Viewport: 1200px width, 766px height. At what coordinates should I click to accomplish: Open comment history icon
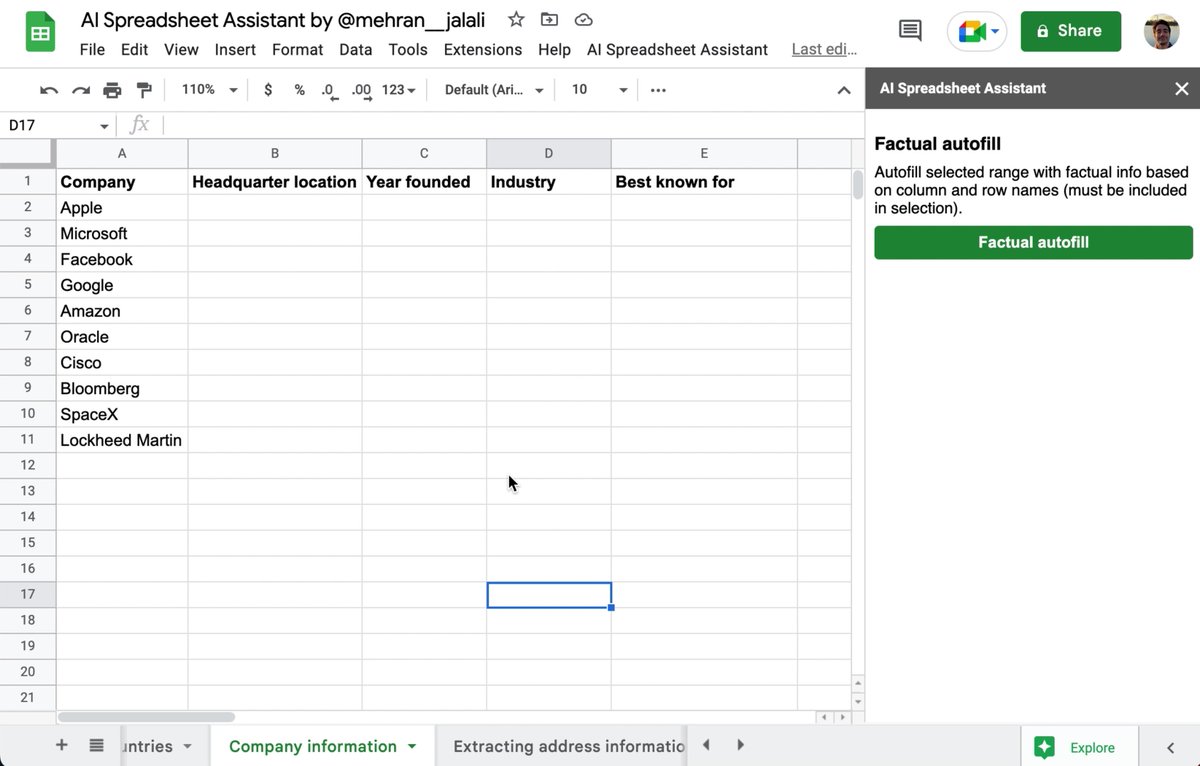(910, 31)
